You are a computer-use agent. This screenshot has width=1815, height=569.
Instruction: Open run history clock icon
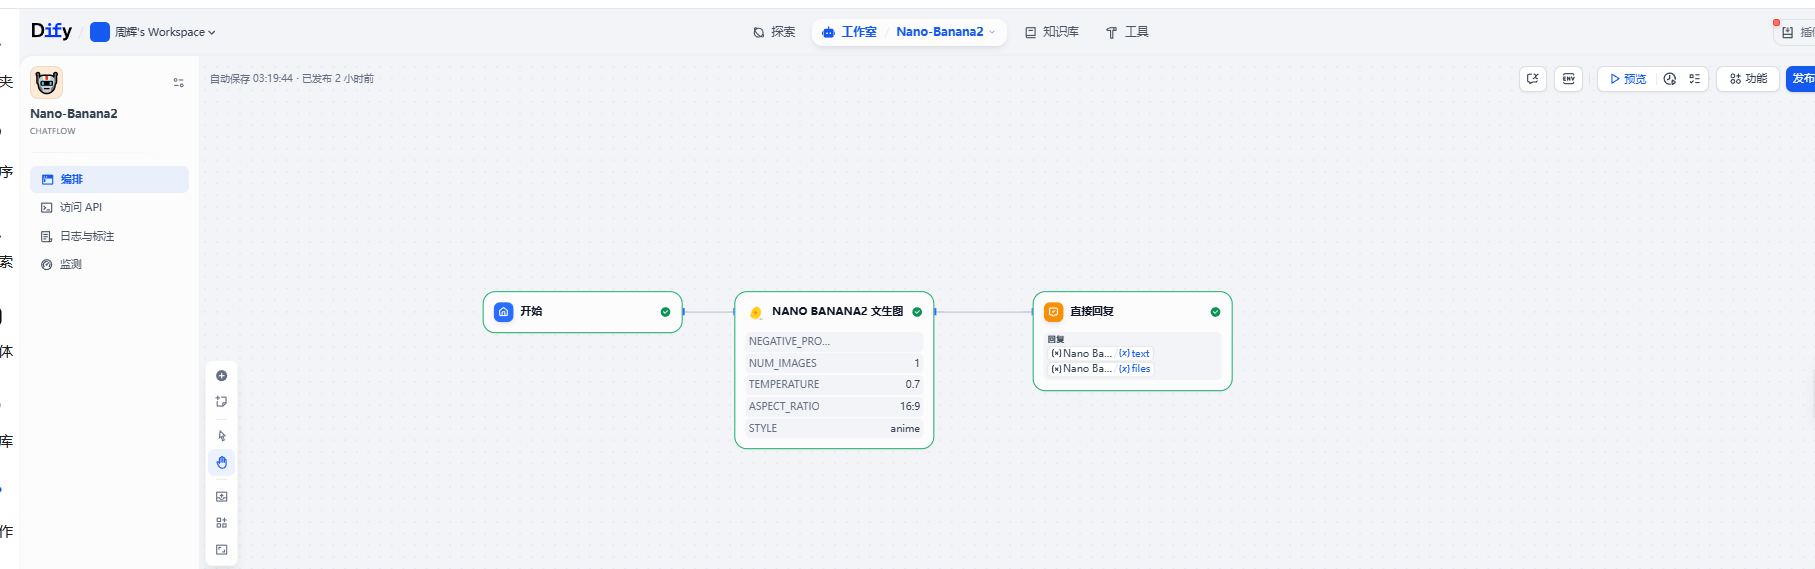coord(1669,79)
